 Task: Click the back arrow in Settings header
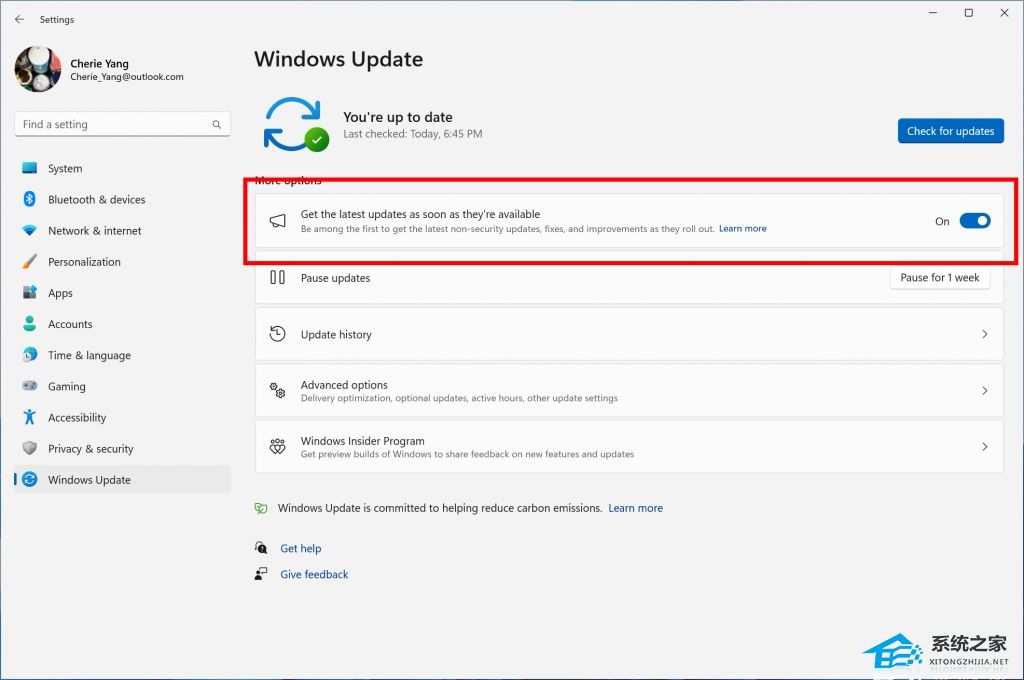tap(19, 19)
